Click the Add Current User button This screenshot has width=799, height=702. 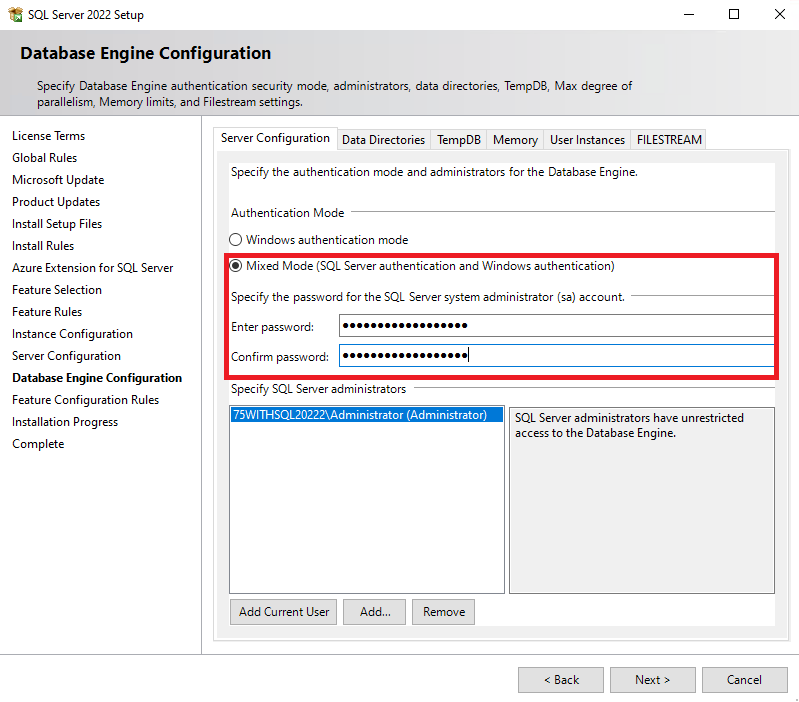tap(284, 611)
